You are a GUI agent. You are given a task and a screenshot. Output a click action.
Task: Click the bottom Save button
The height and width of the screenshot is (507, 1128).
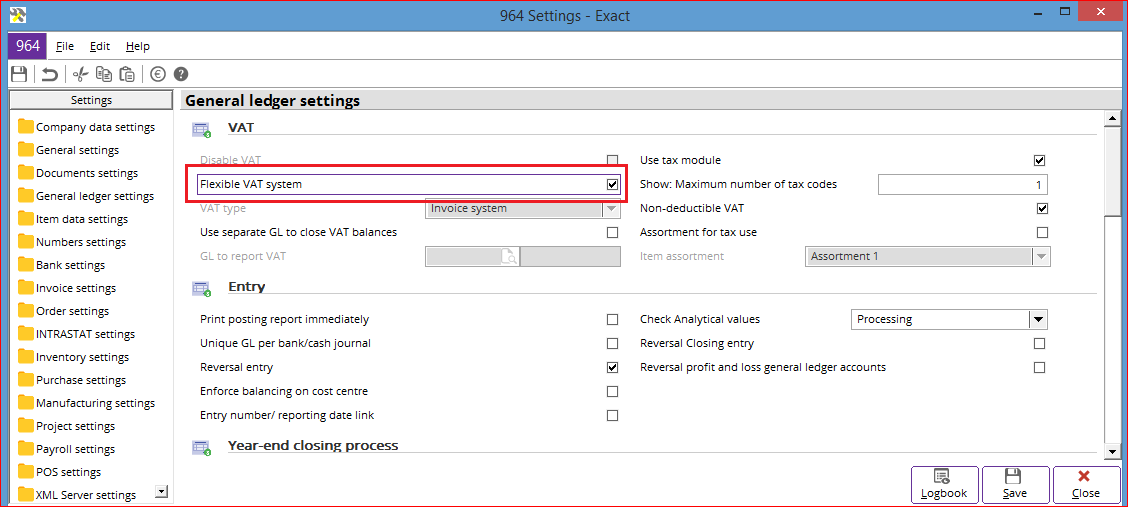(1016, 485)
